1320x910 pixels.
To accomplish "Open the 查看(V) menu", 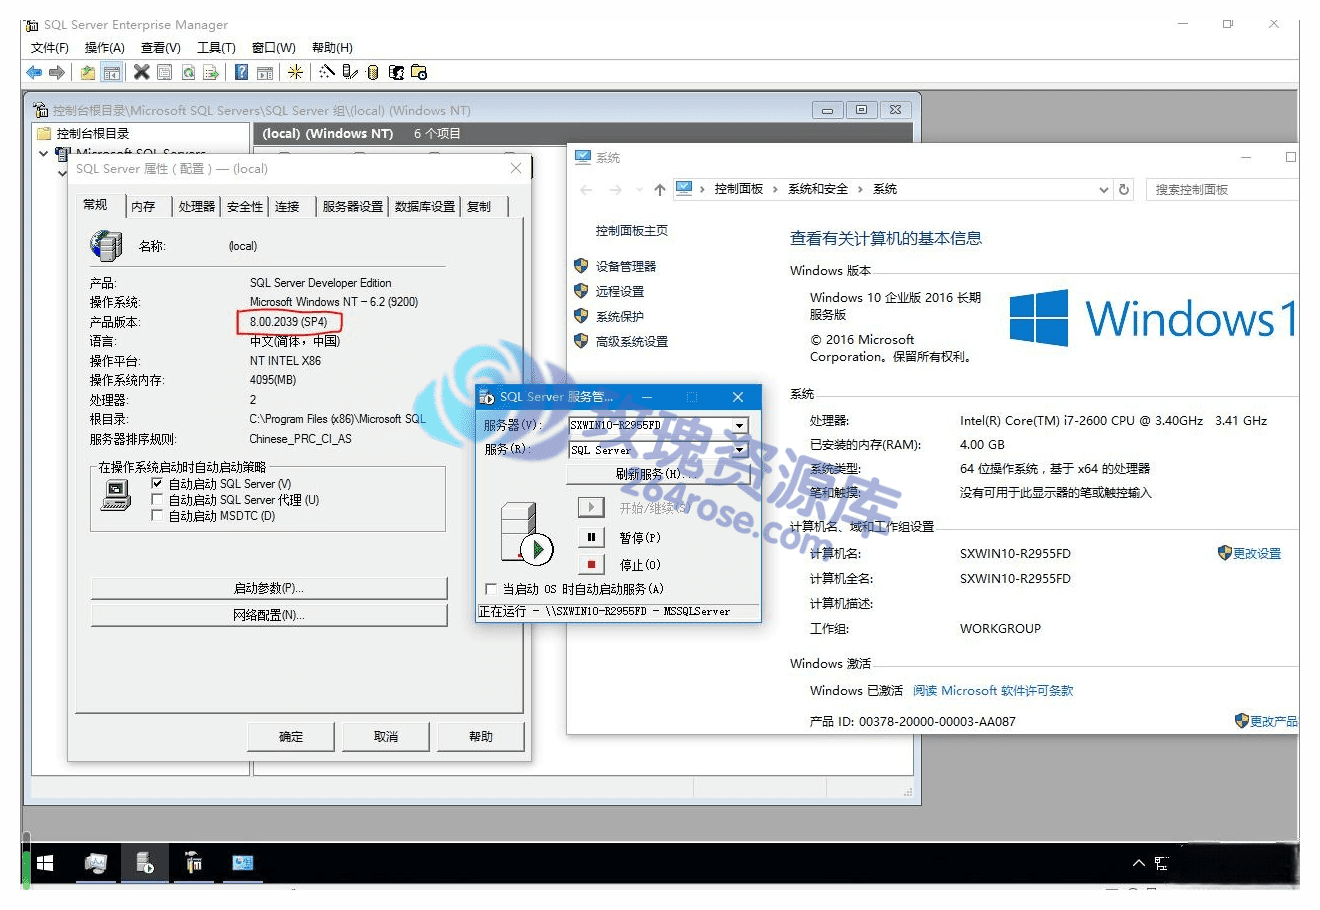I will [161, 47].
